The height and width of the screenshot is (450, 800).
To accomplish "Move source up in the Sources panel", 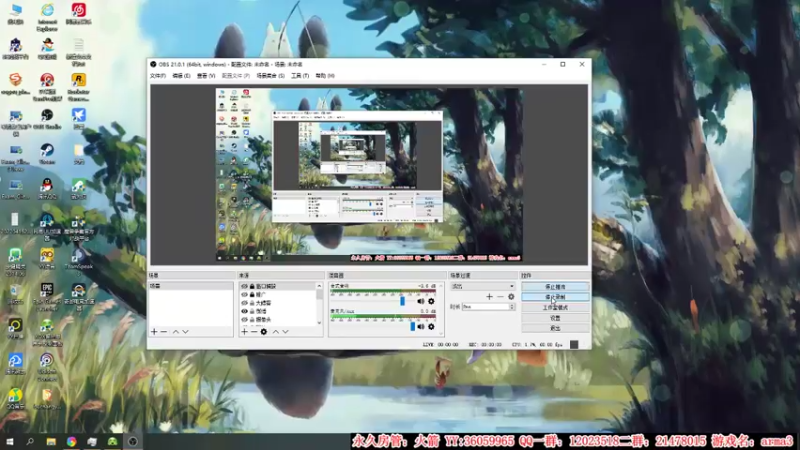I will coord(276,332).
